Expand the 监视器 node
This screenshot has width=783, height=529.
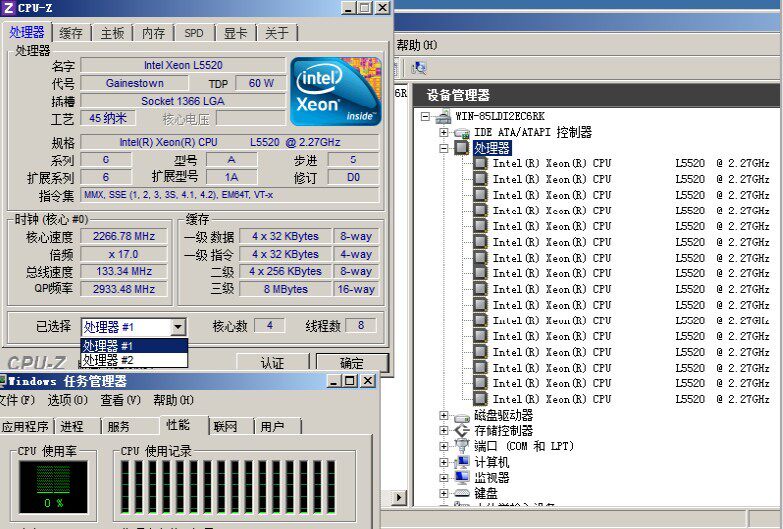[443, 478]
